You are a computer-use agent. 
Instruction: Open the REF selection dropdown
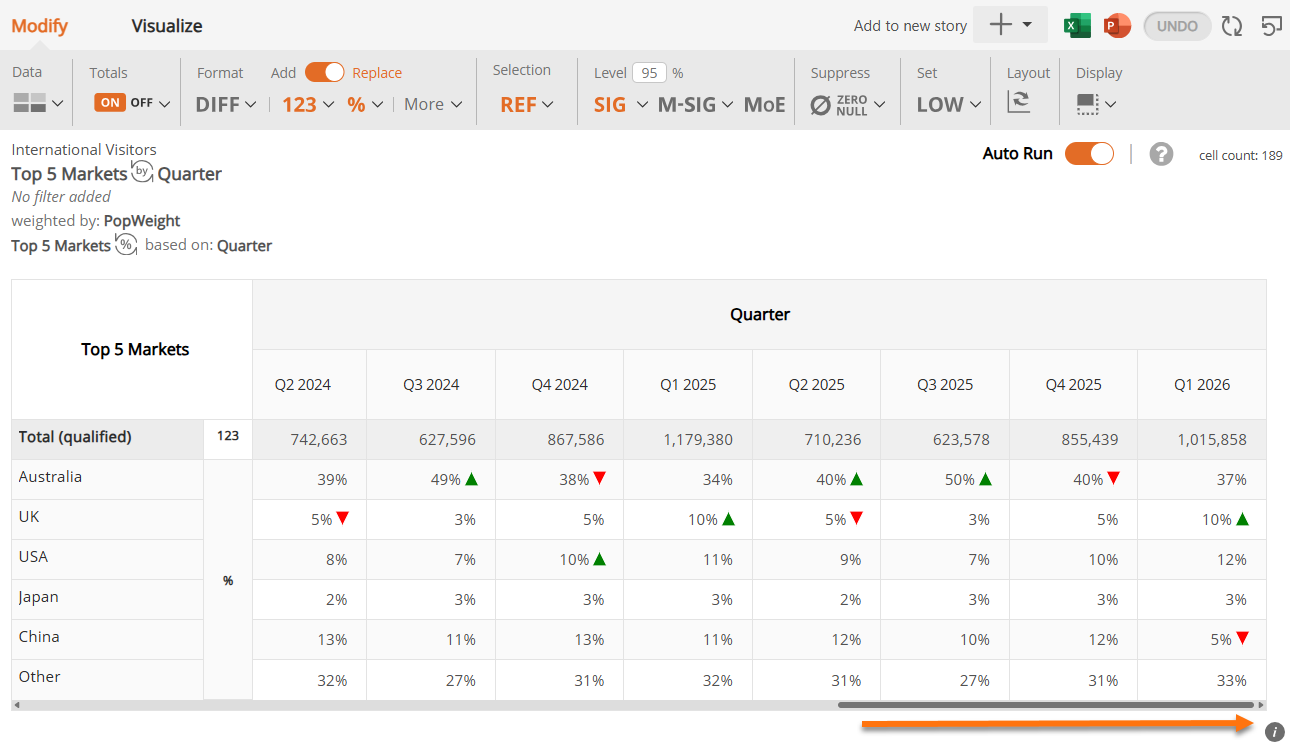[x=527, y=104]
